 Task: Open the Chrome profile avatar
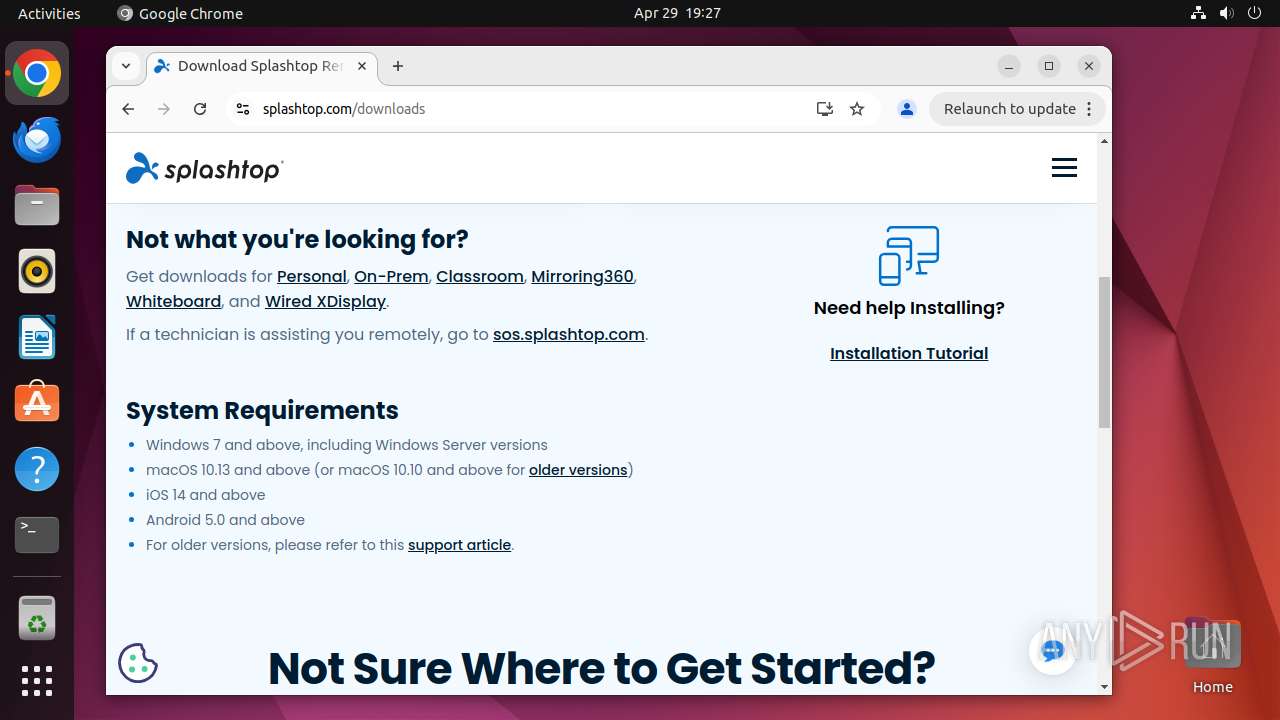(x=907, y=109)
